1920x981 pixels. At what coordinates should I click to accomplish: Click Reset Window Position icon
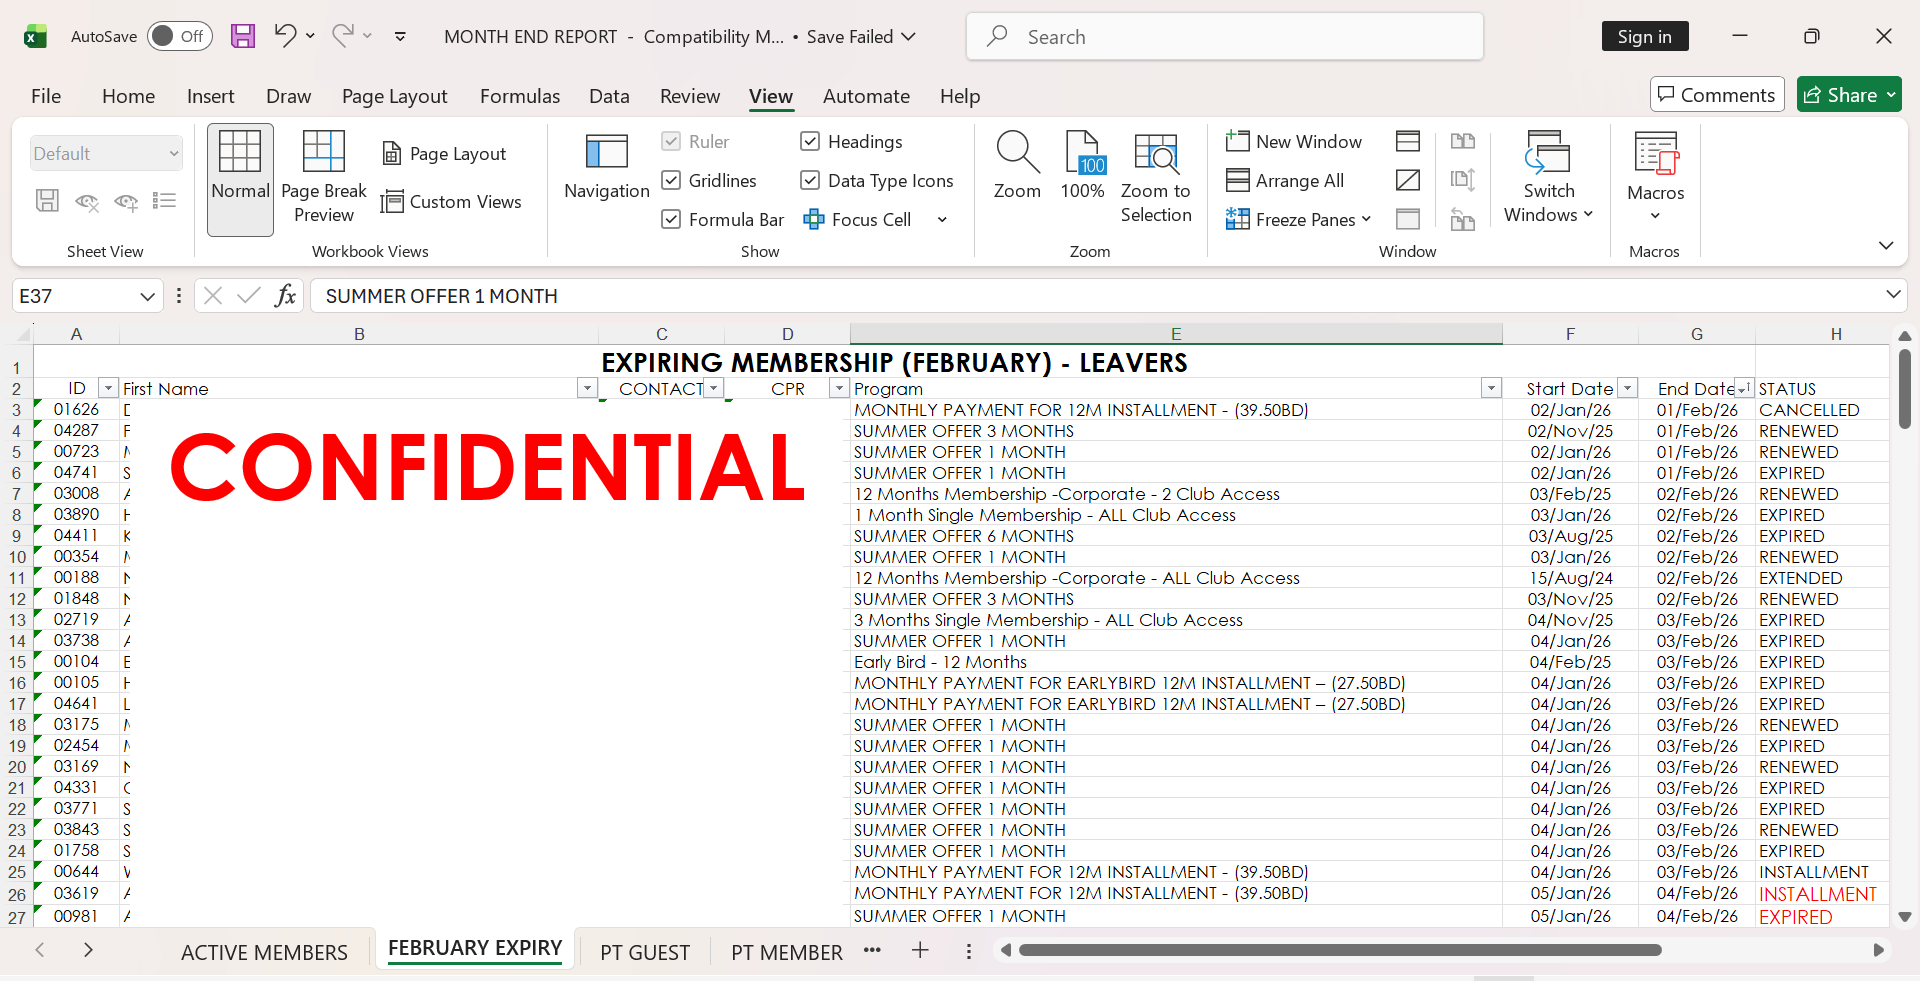(x=1463, y=219)
